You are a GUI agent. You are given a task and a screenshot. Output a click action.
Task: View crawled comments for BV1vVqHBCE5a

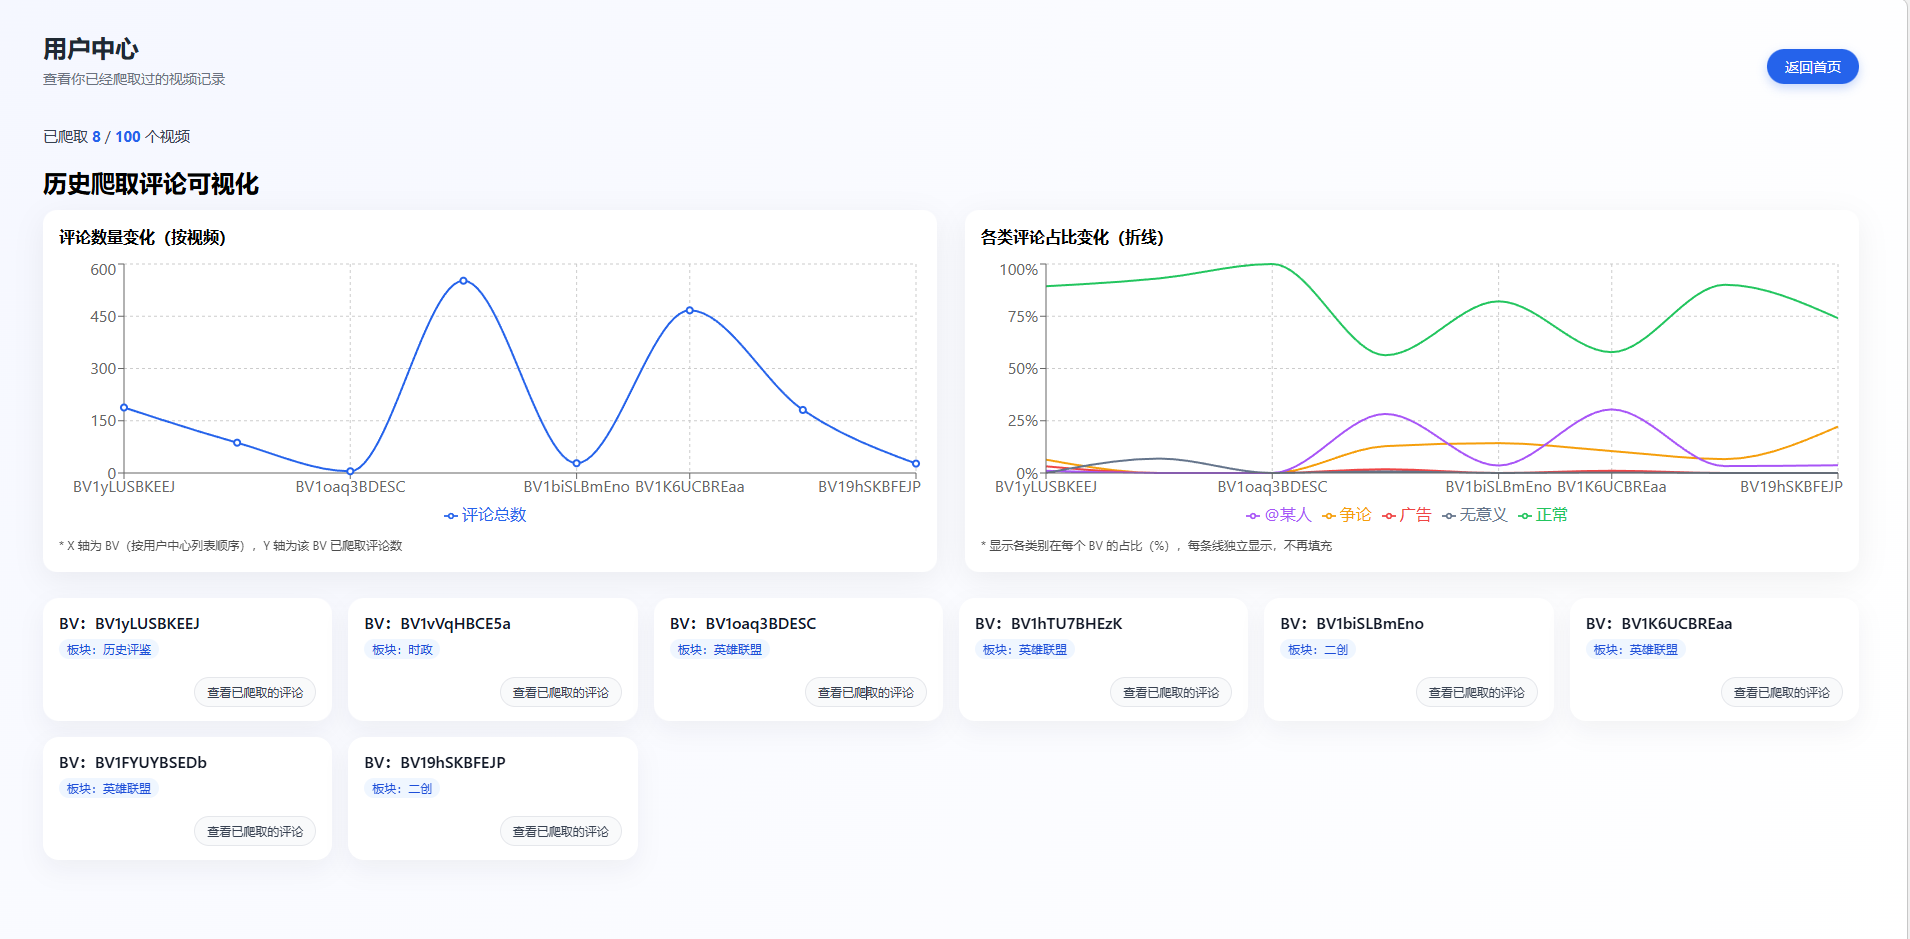(x=560, y=692)
